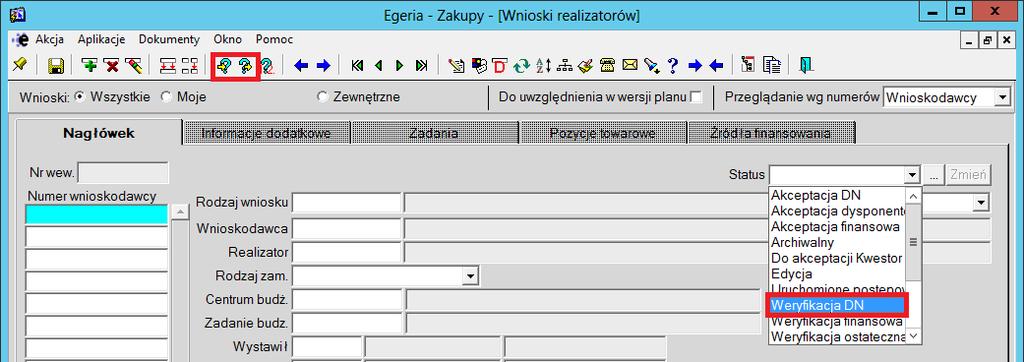This screenshot has height=362, width=1024.
Task: Select the Wszystkie radio button
Action: [x=80, y=97]
